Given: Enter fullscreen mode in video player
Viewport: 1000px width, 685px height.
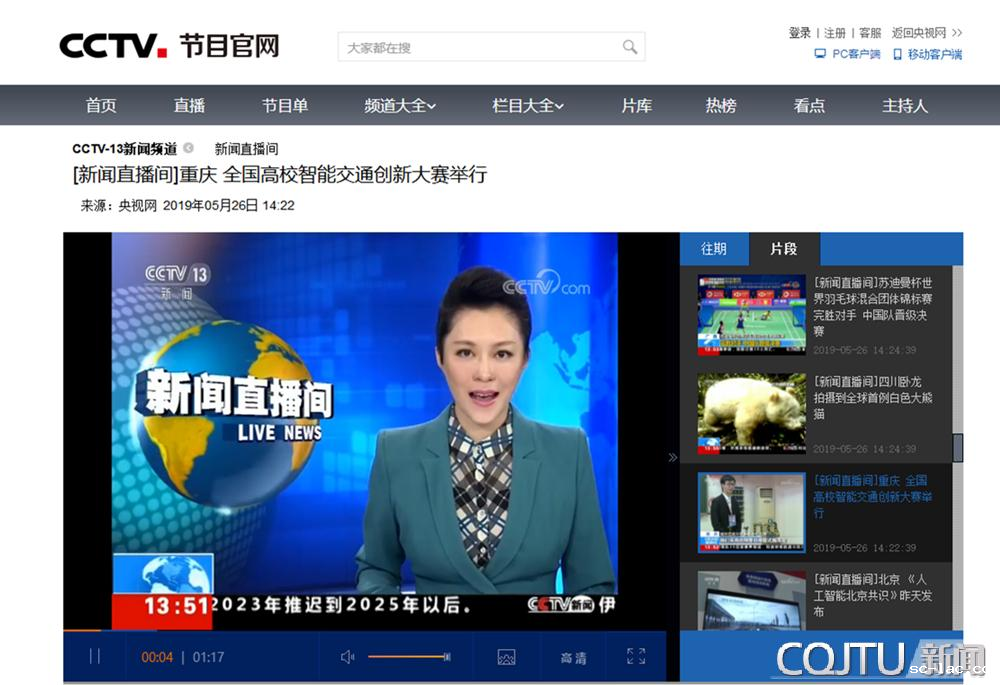Looking at the screenshot, I should 636,657.
